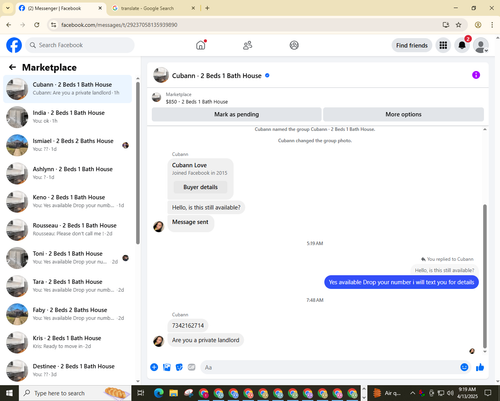500x401 pixels.
Task: Open Chrome three-dot menu
Action: pyautogui.click(x=492, y=25)
